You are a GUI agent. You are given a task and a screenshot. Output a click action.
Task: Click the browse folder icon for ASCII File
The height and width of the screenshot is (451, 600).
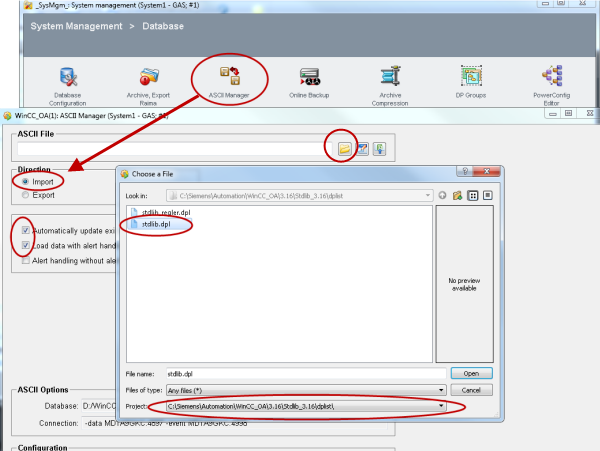pyautogui.click(x=343, y=148)
